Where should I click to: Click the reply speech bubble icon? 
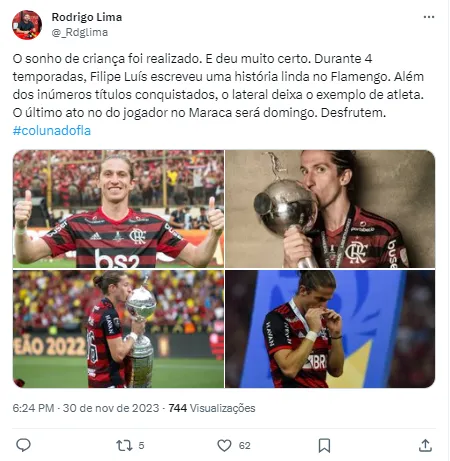click(x=23, y=445)
